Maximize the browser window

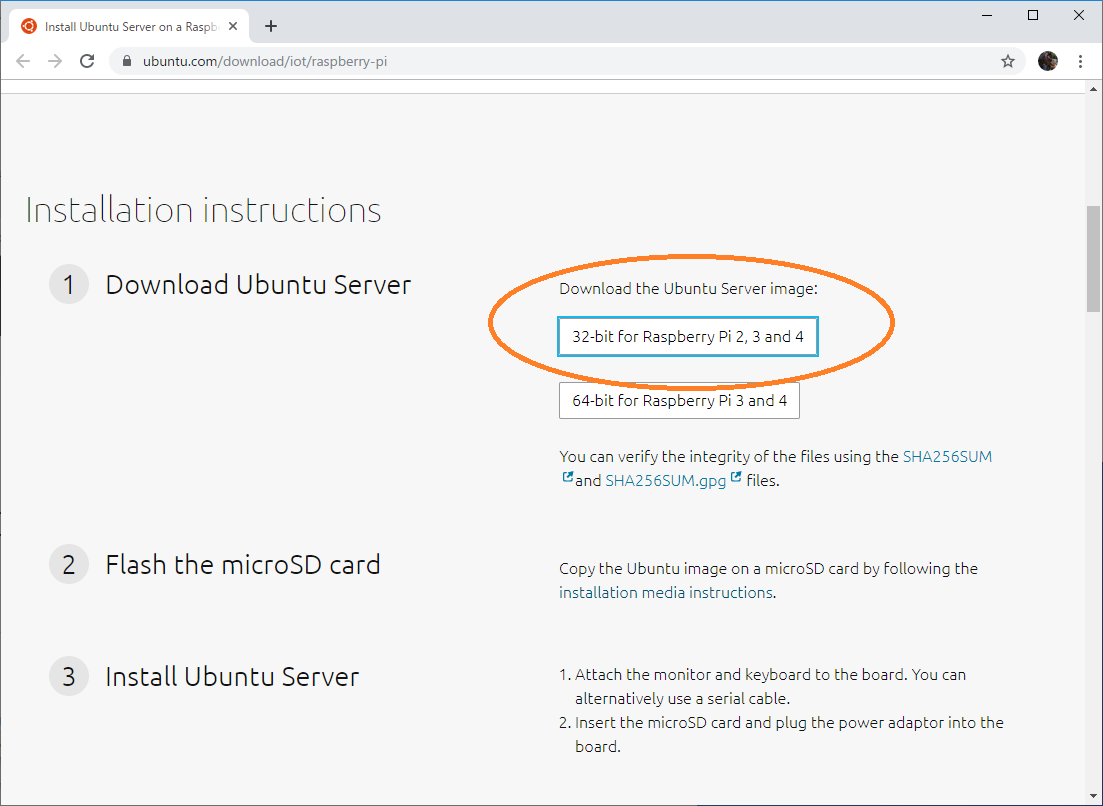click(1033, 15)
